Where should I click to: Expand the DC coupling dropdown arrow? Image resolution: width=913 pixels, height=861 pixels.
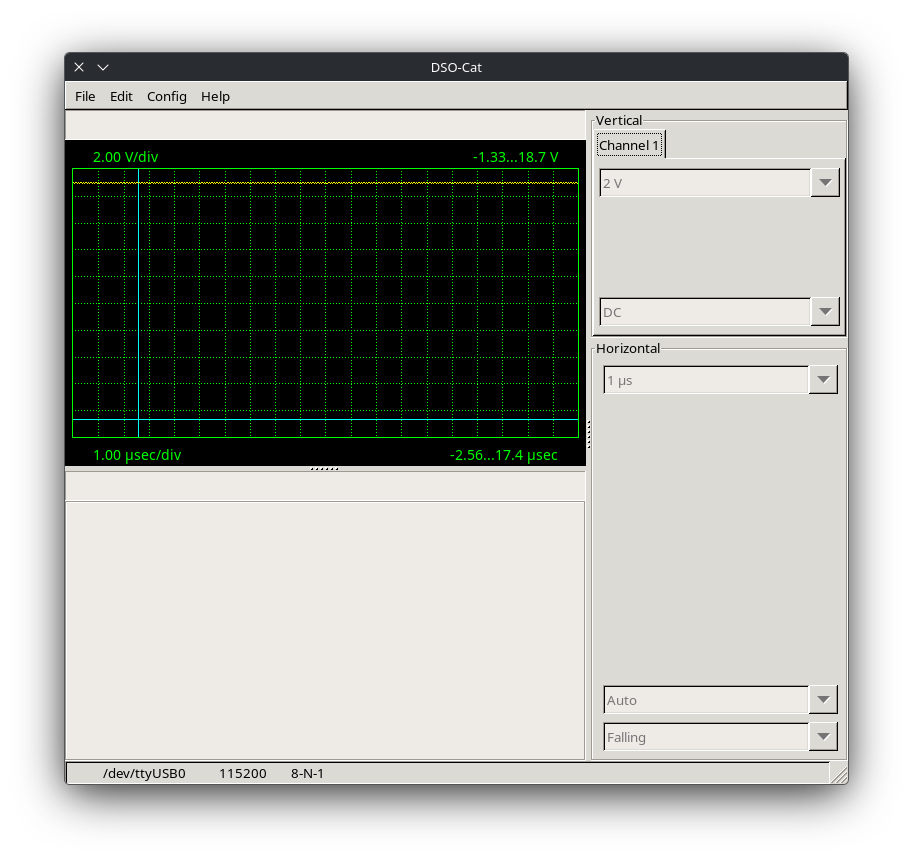[x=824, y=311]
